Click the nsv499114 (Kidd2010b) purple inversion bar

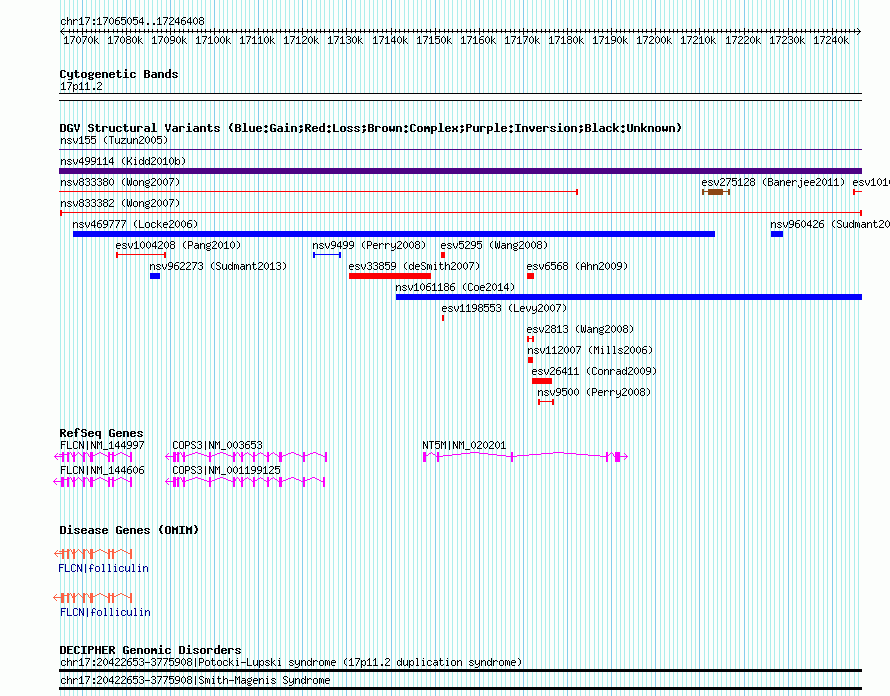coord(460,171)
